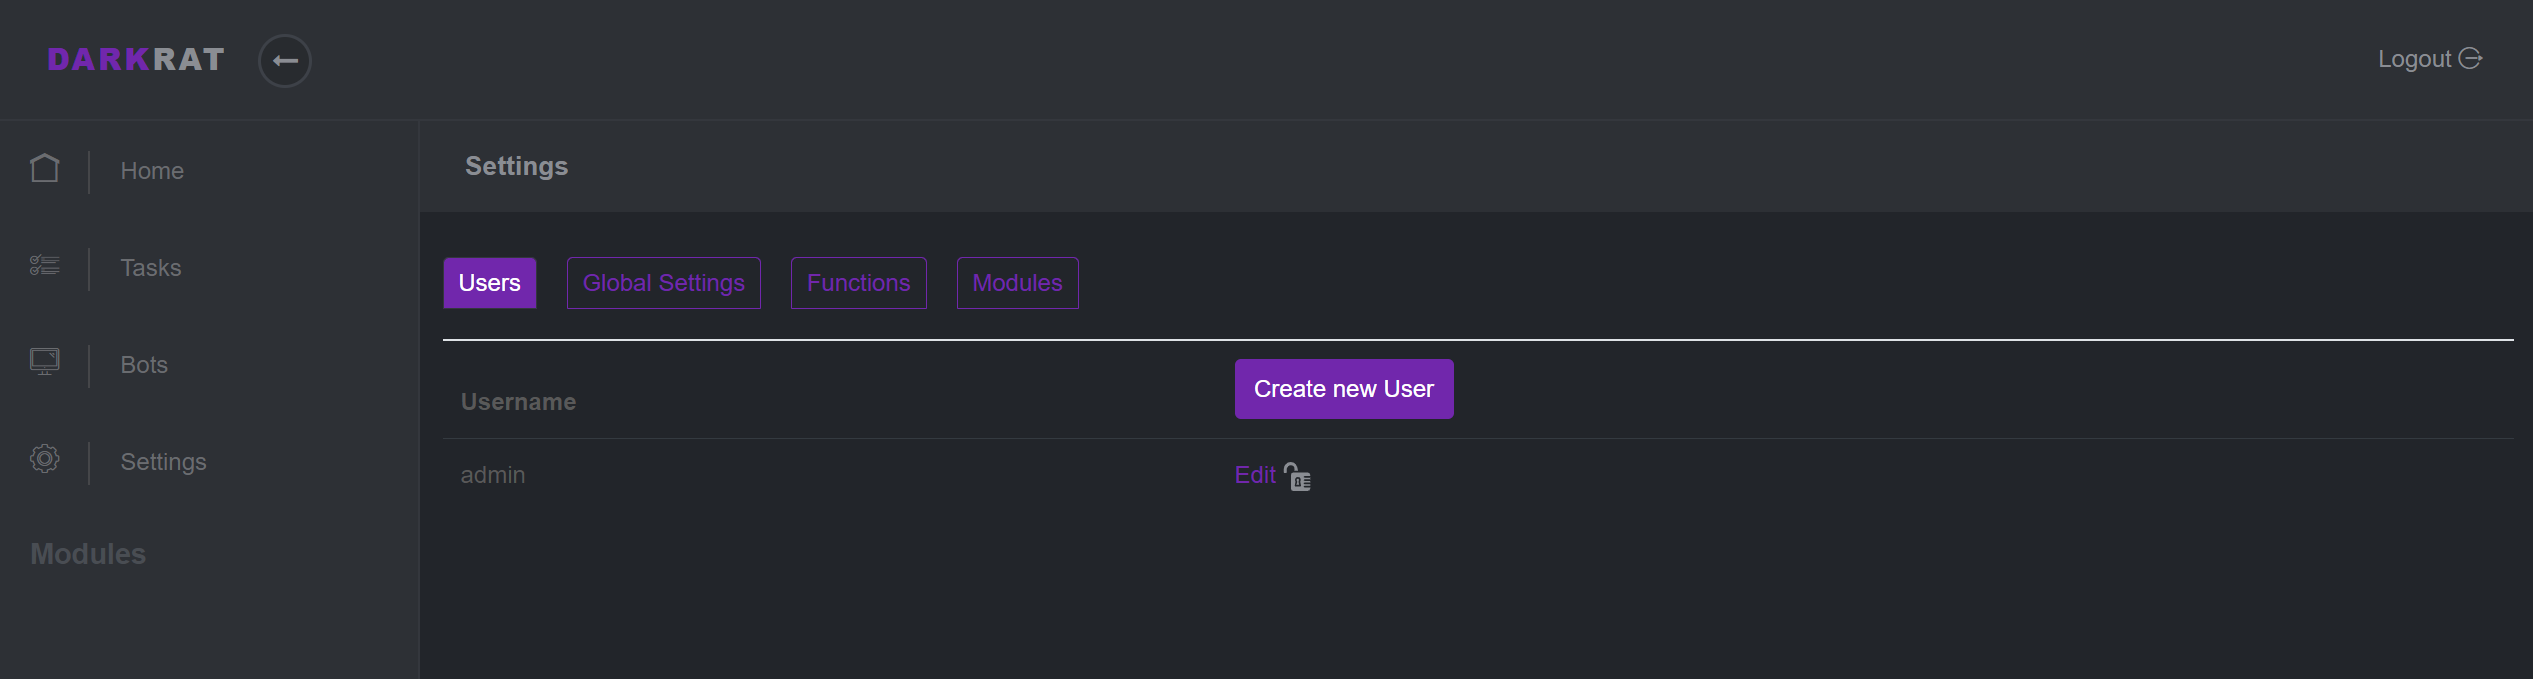Click the Home house icon in sidebar
This screenshot has width=2533, height=679.
[45, 168]
